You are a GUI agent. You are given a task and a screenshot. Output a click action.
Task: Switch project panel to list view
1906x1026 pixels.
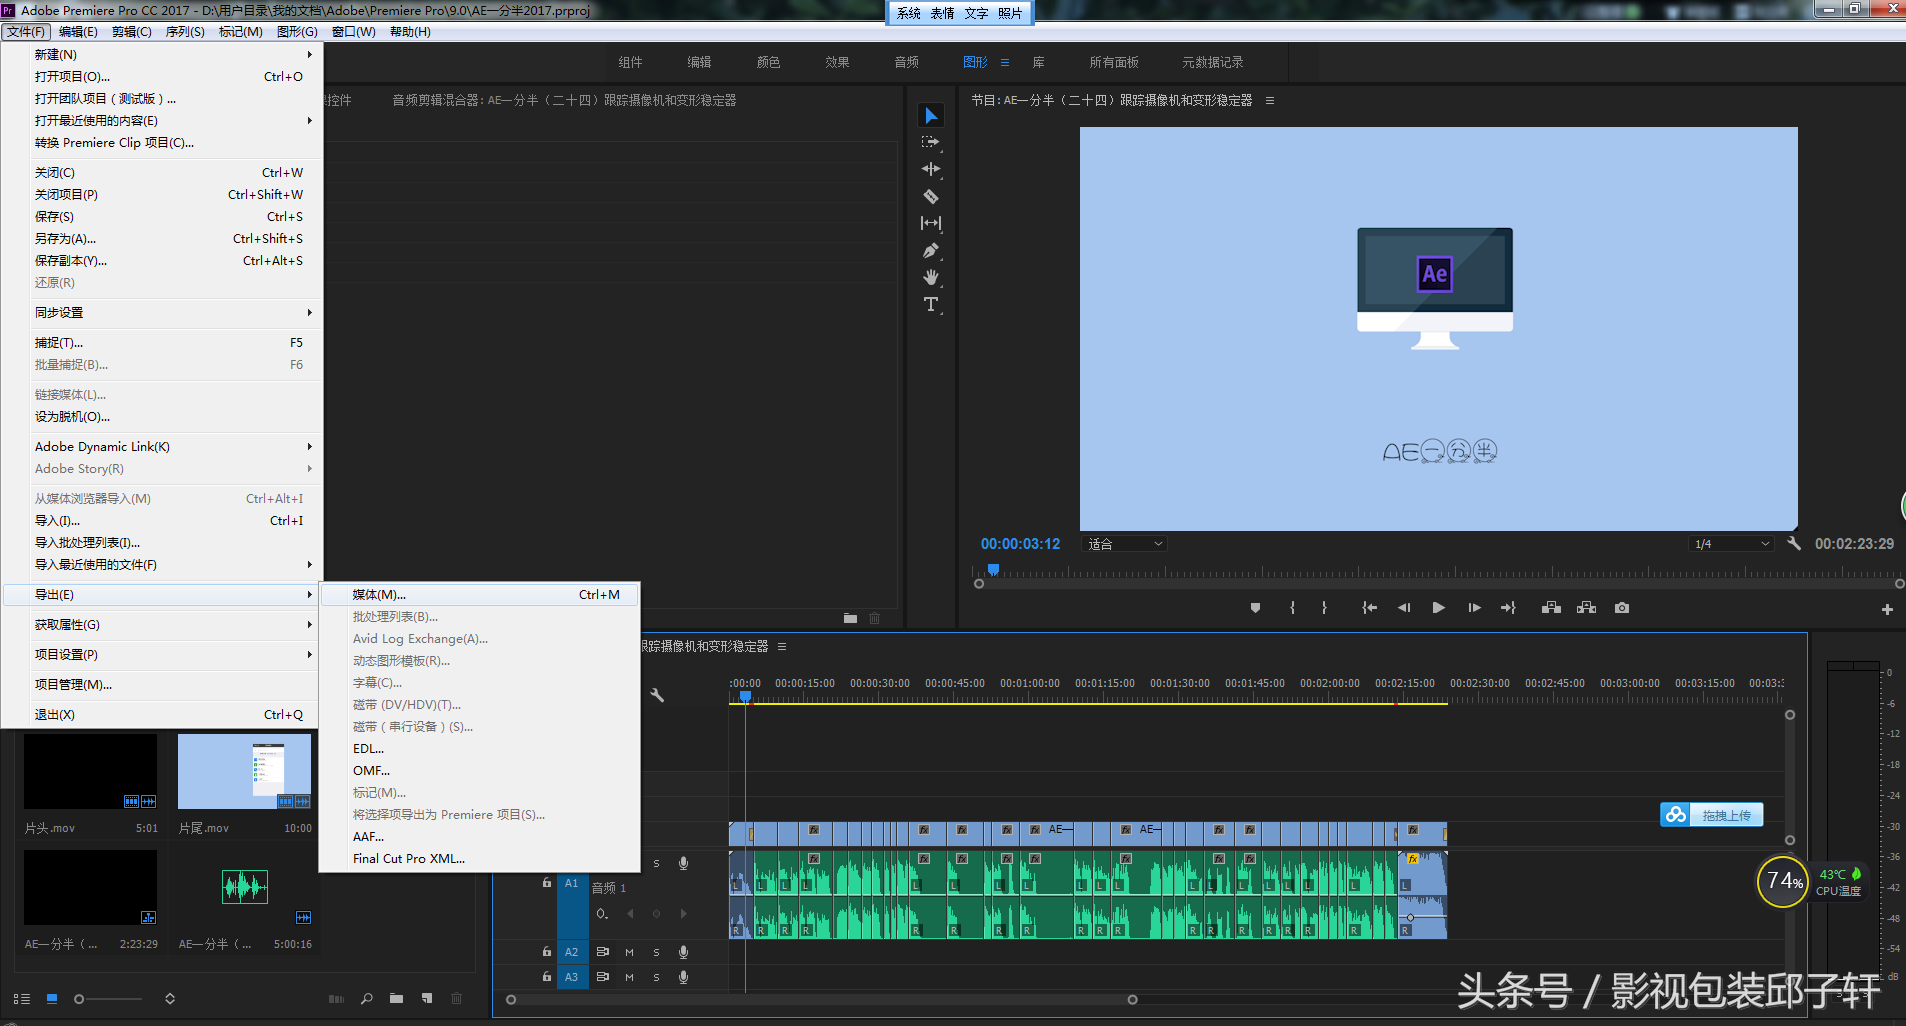pos(22,998)
